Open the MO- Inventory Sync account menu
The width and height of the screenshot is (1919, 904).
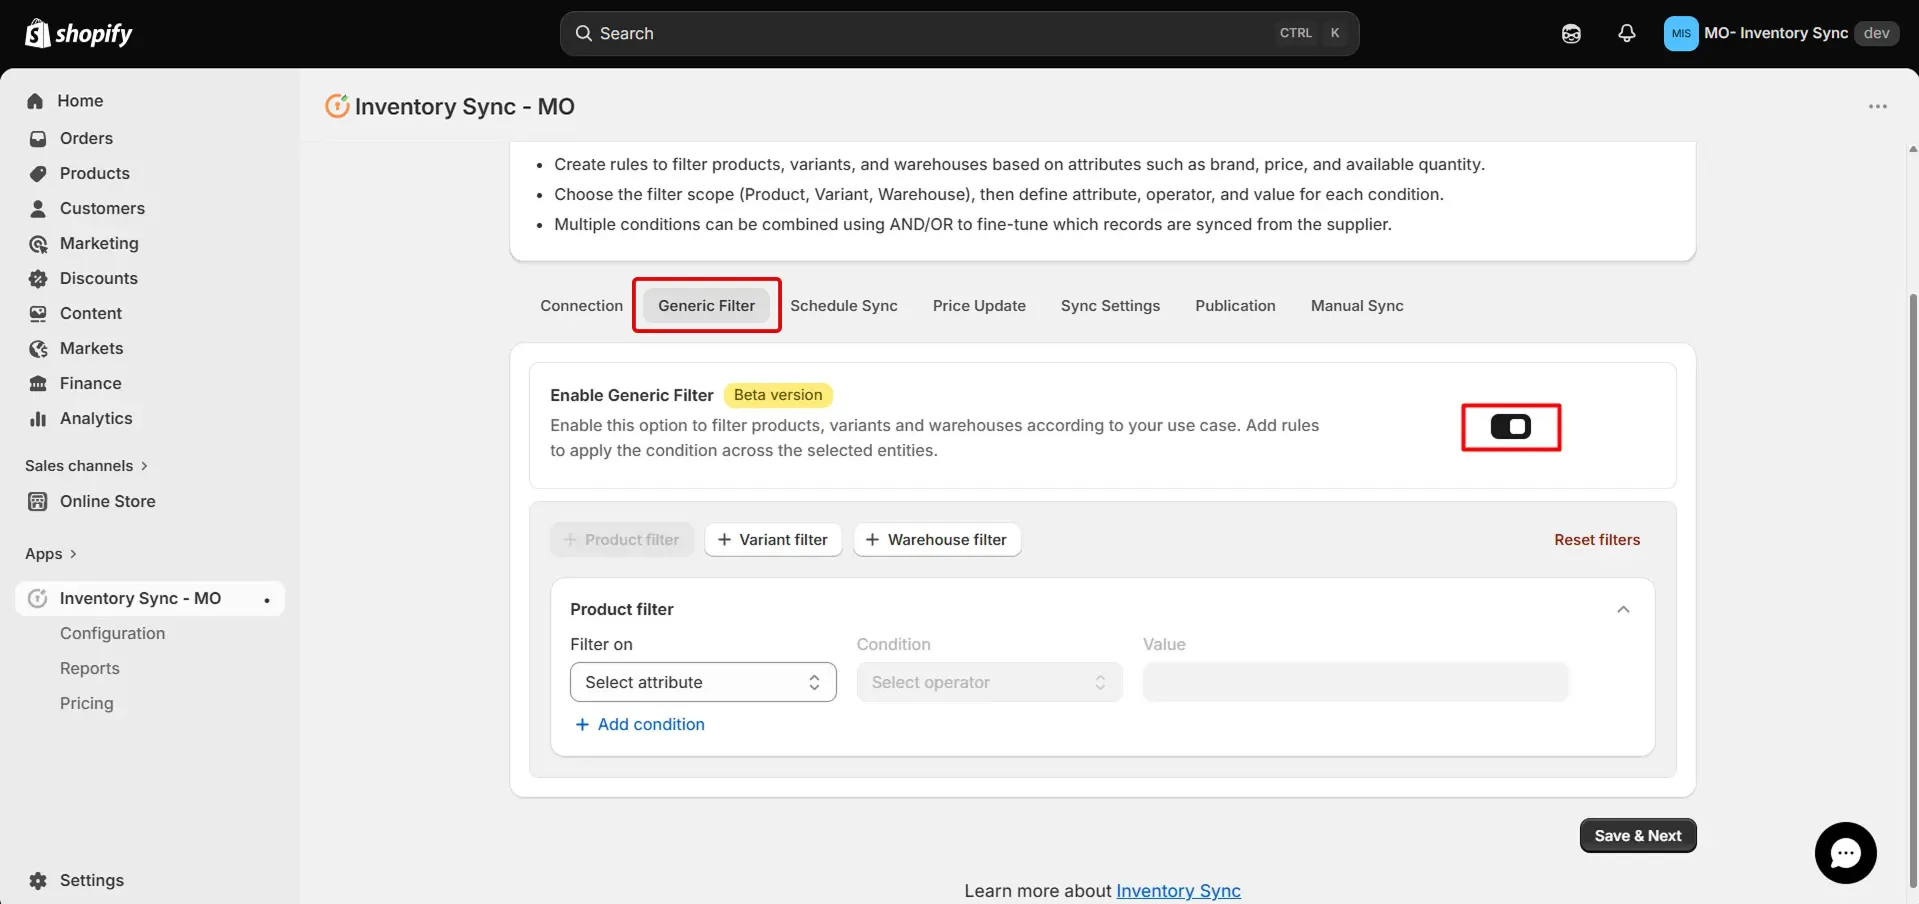tap(1781, 33)
